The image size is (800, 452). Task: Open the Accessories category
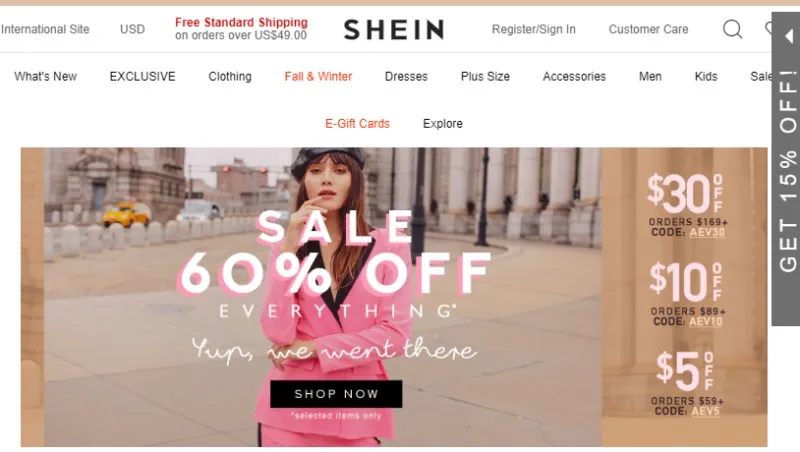tap(574, 77)
